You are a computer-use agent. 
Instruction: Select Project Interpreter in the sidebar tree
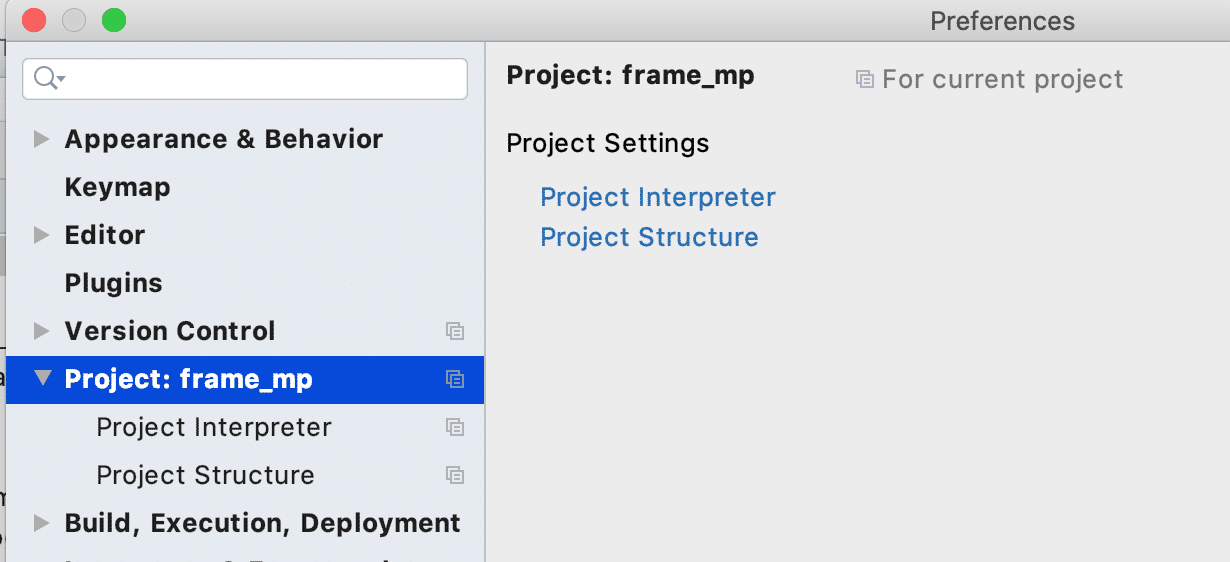coord(213,427)
